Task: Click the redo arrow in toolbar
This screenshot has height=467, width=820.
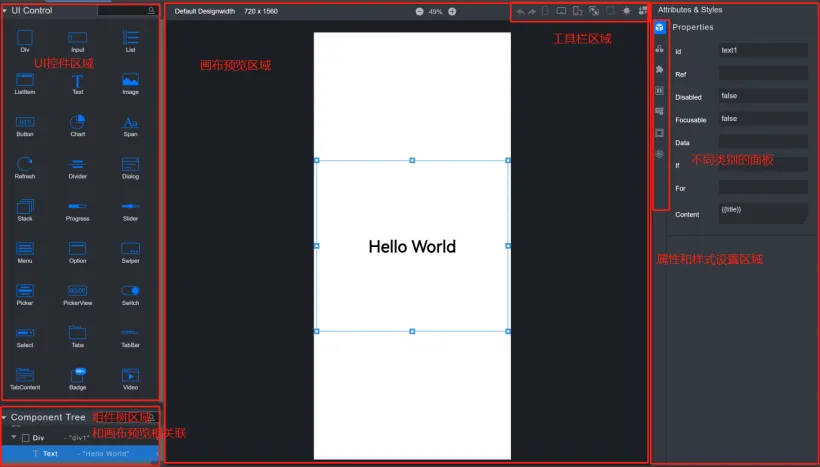Action: [x=532, y=12]
